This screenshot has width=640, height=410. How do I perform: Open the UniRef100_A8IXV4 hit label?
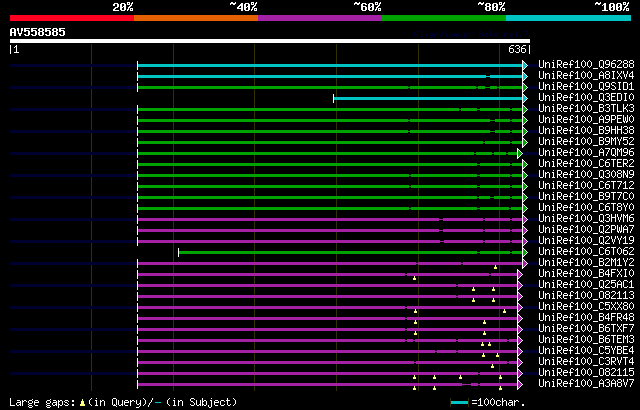586,75
